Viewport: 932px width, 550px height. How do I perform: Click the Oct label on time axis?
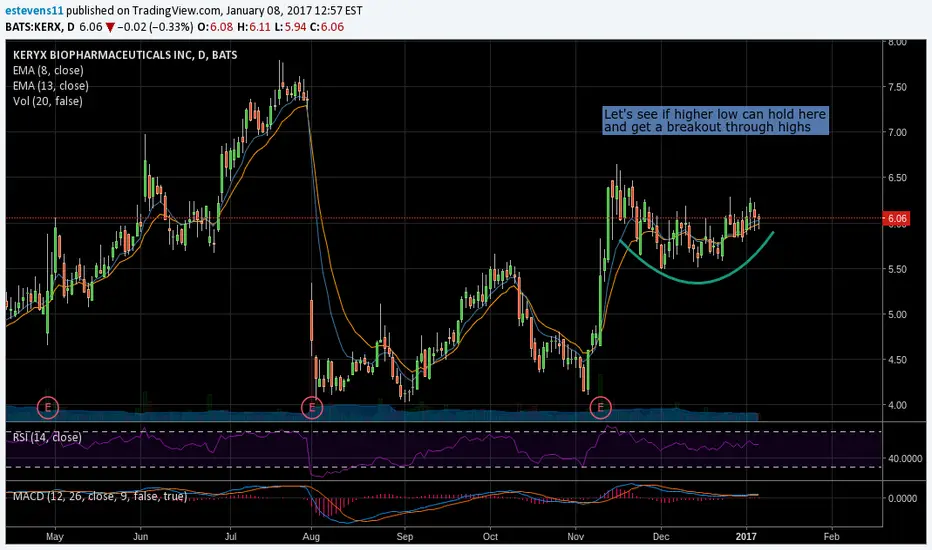click(x=490, y=536)
